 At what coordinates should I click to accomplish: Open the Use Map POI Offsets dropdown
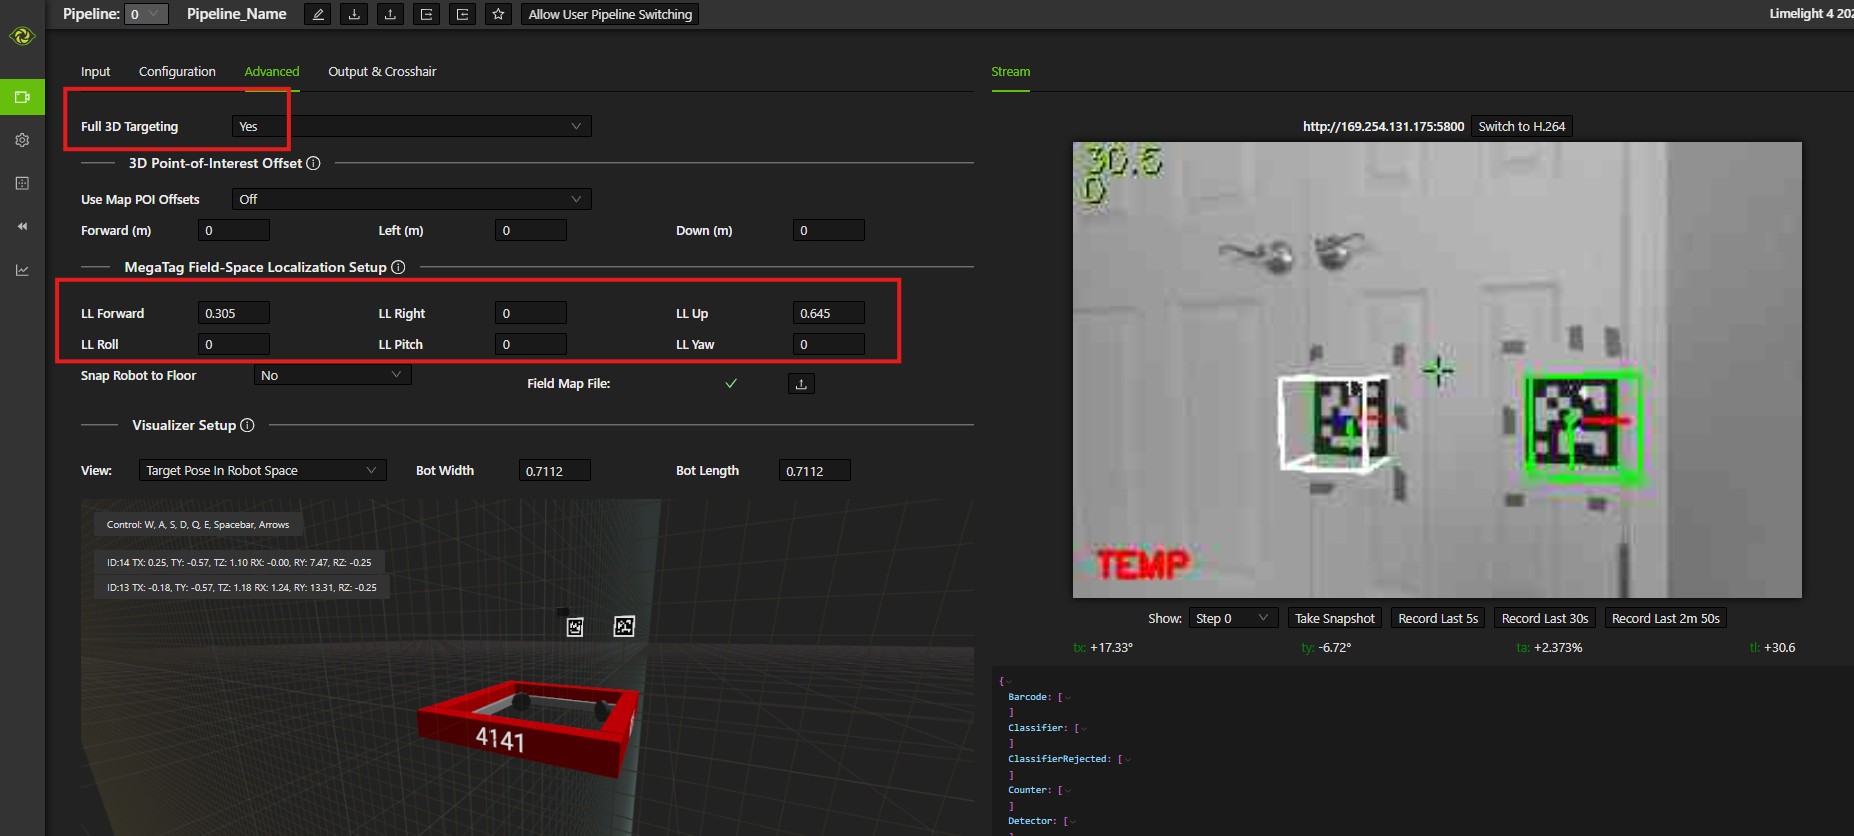click(411, 199)
